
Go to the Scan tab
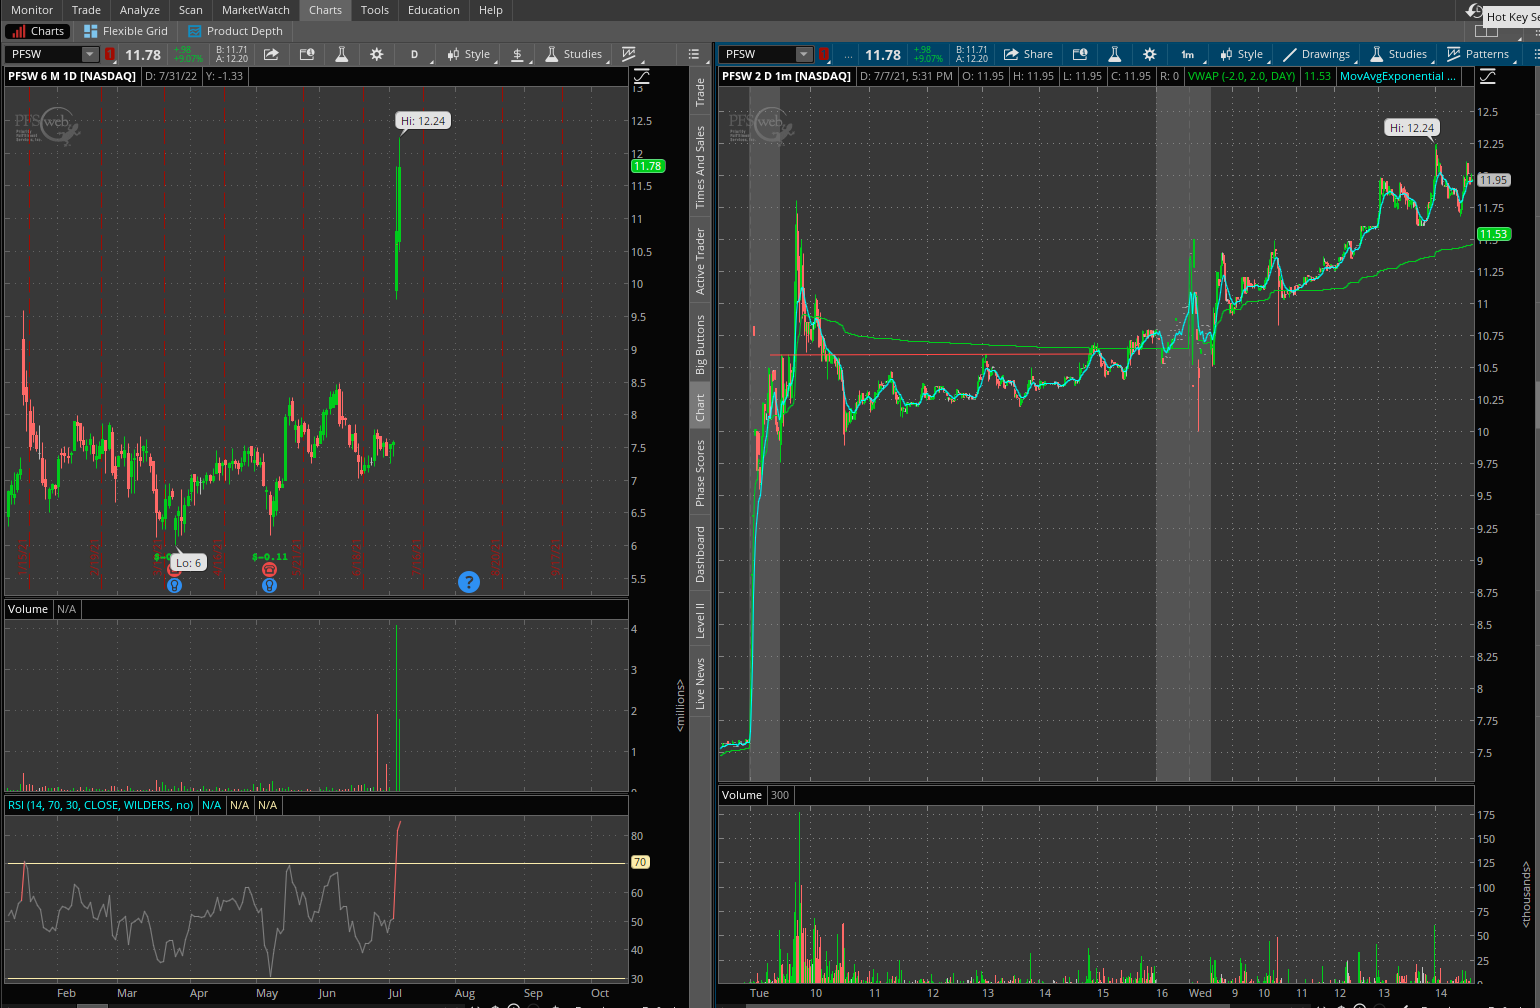191,10
